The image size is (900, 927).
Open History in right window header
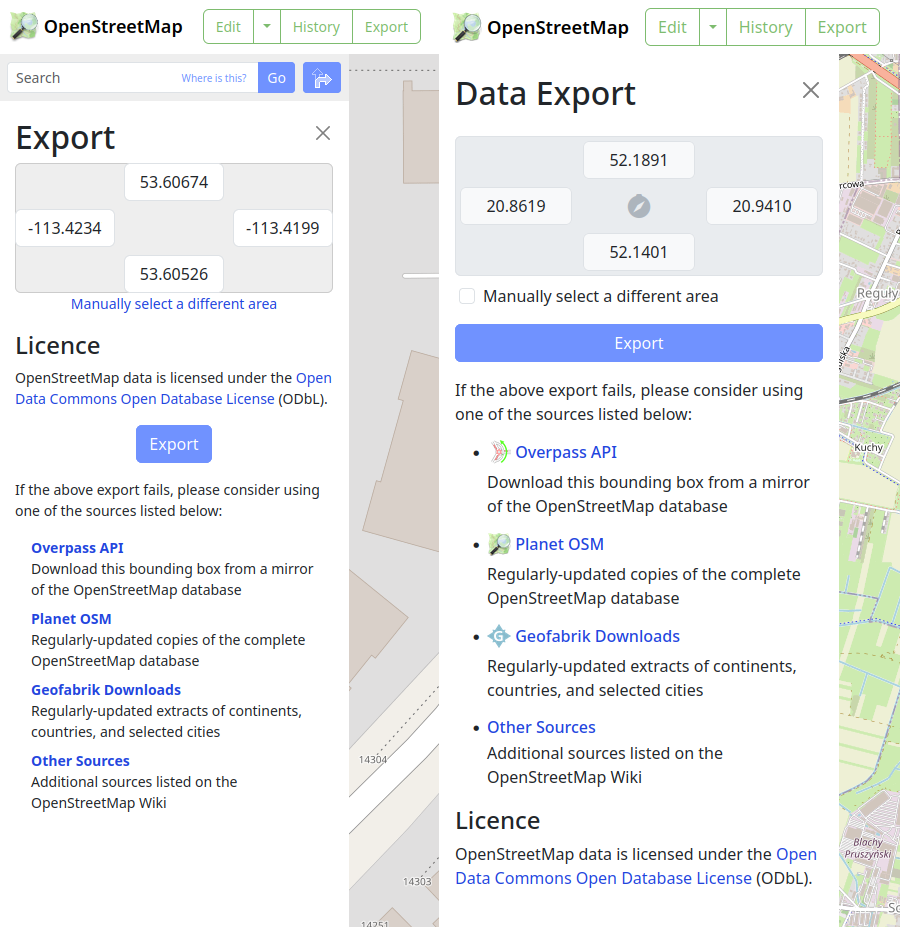pyautogui.click(x=766, y=27)
